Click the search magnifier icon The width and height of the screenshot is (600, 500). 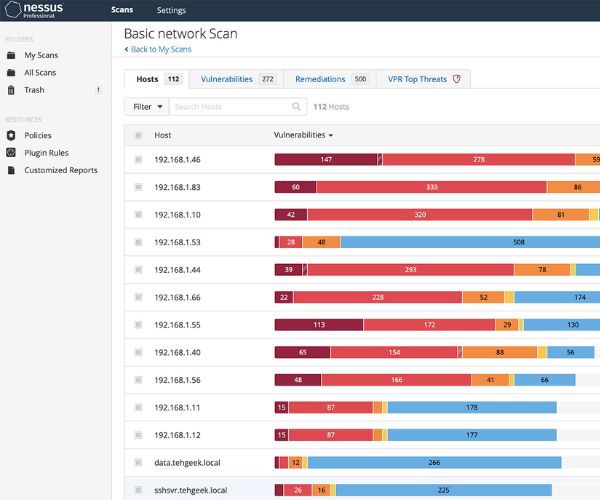tap(296, 106)
